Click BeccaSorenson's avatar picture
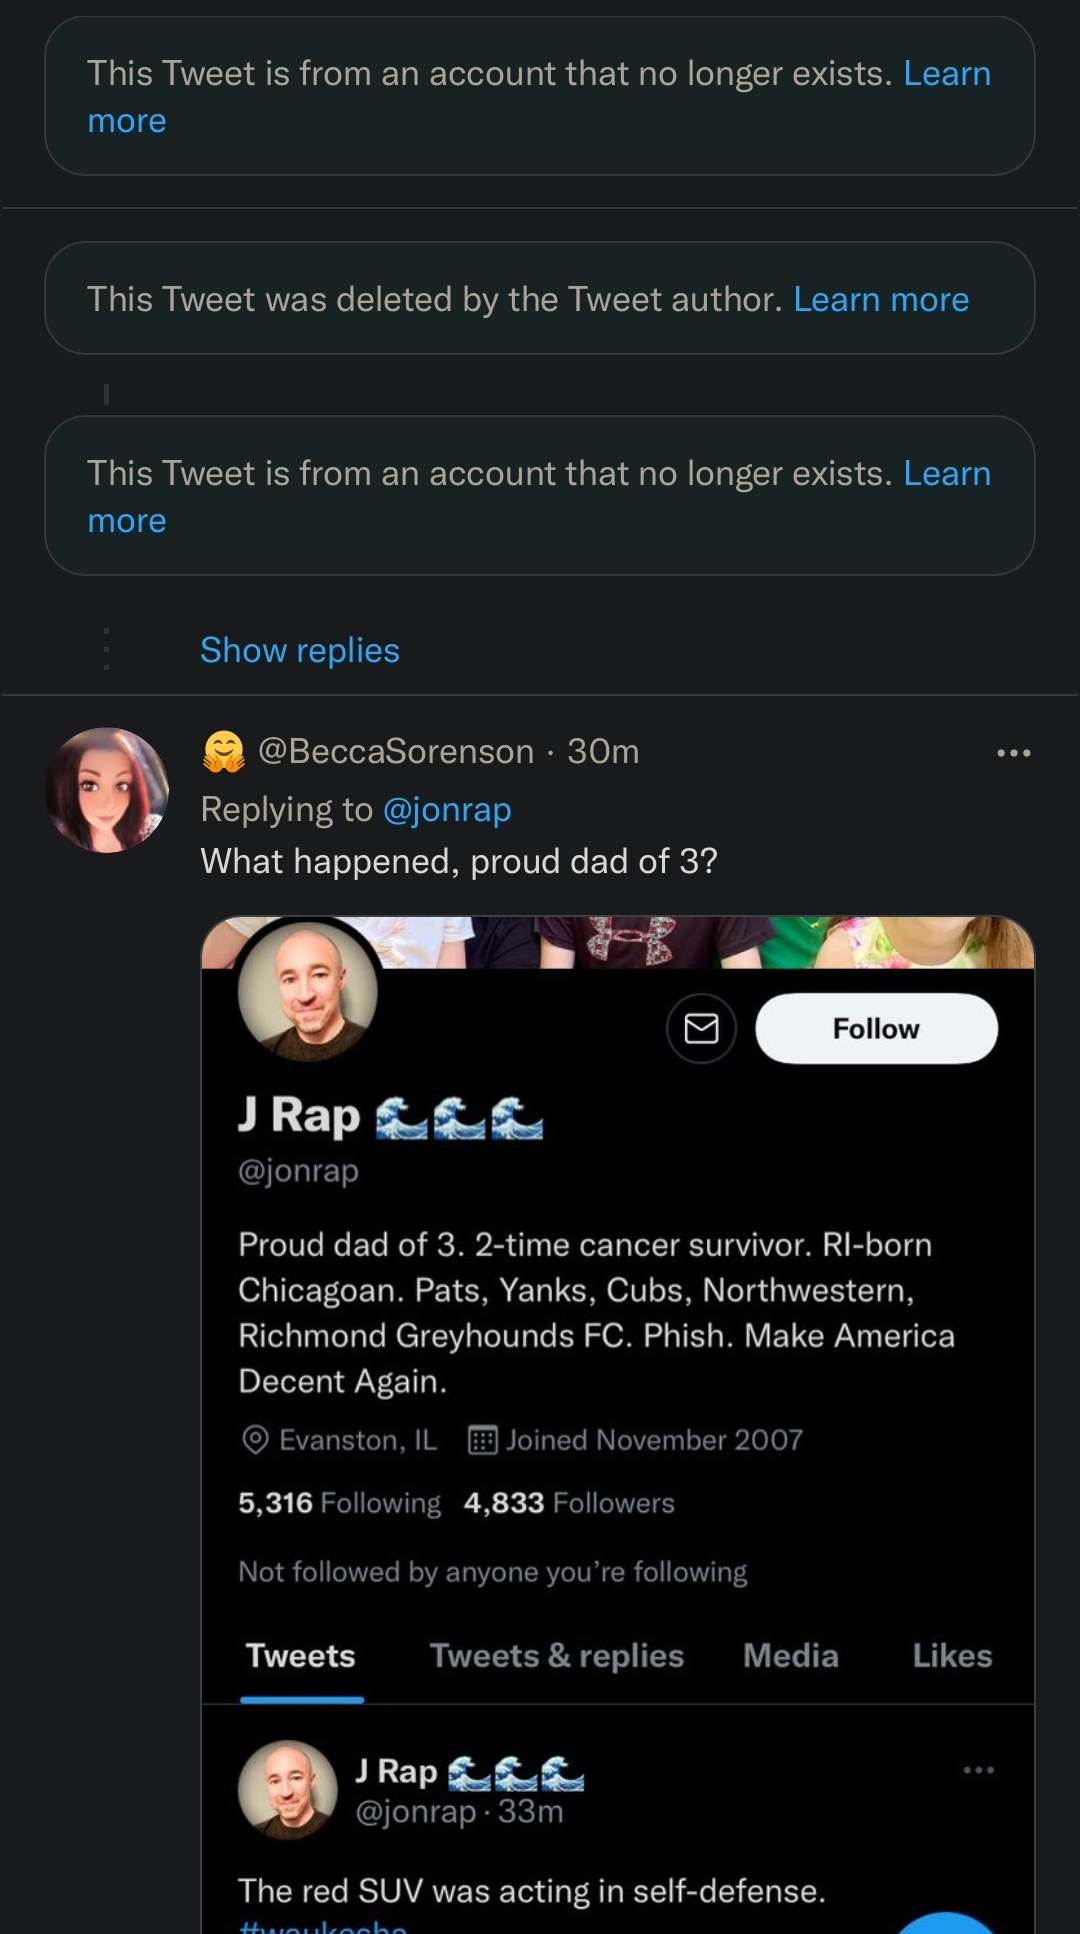The image size is (1080, 1934). coord(107,790)
